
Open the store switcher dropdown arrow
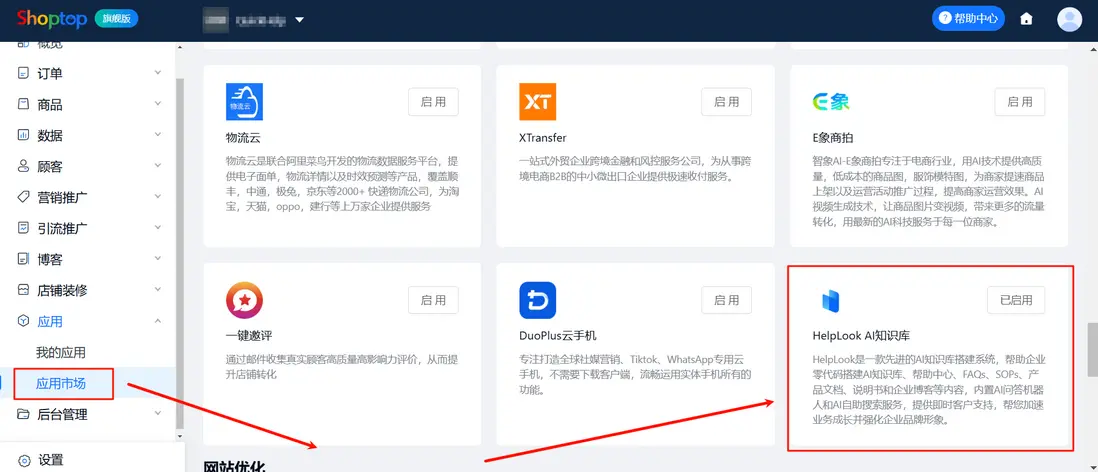coord(300,20)
